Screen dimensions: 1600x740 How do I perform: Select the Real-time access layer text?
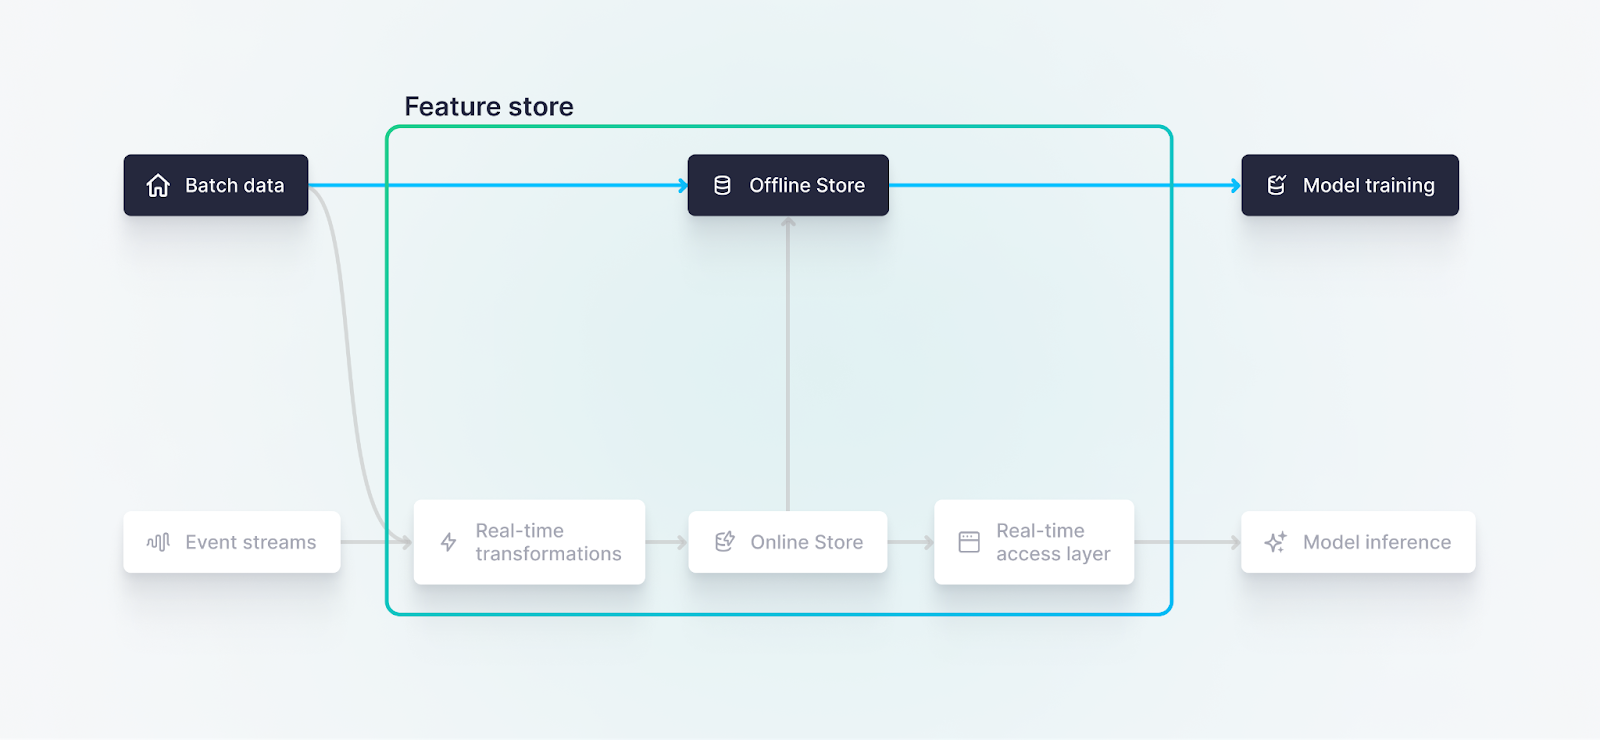click(x=1053, y=542)
